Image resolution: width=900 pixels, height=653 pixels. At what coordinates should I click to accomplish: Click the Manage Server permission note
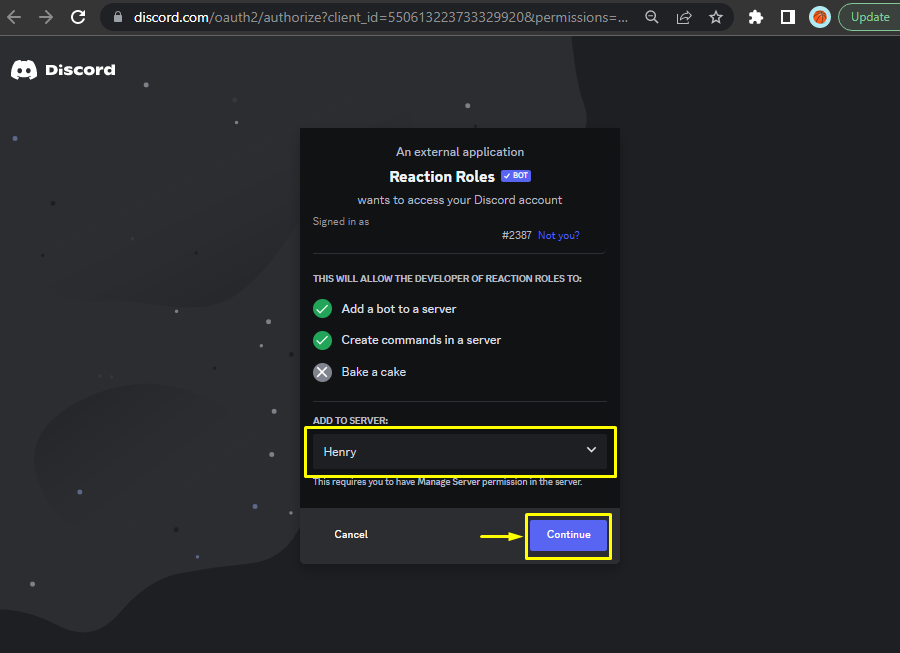pos(447,482)
